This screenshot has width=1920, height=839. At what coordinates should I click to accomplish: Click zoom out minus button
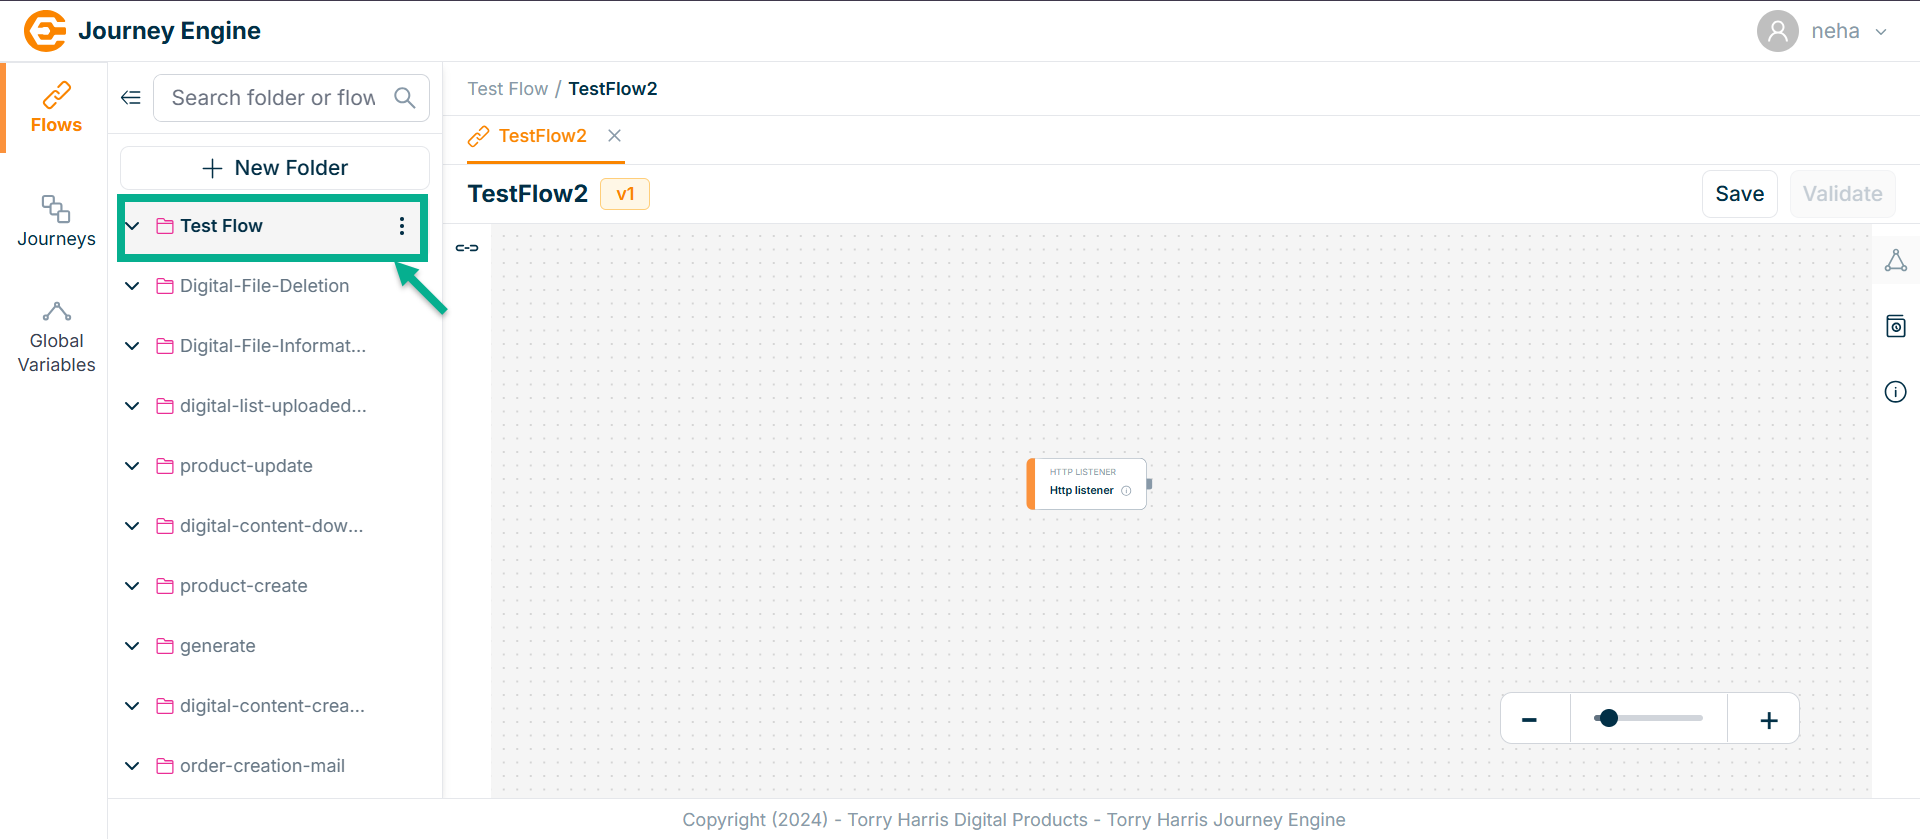[1529, 720]
